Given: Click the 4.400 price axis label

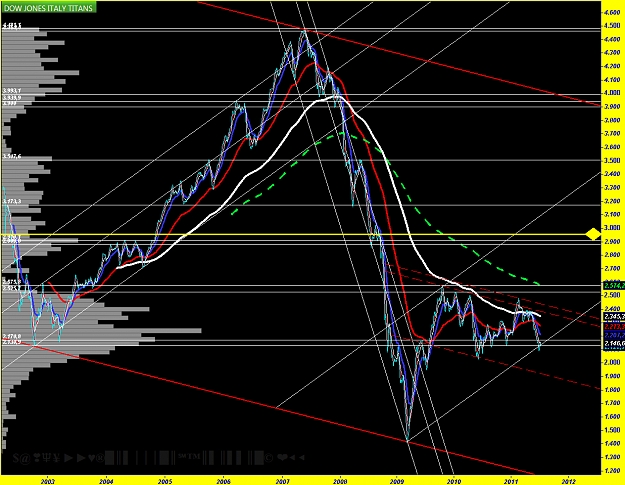Looking at the screenshot, I should pyautogui.click(x=612, y=39).
